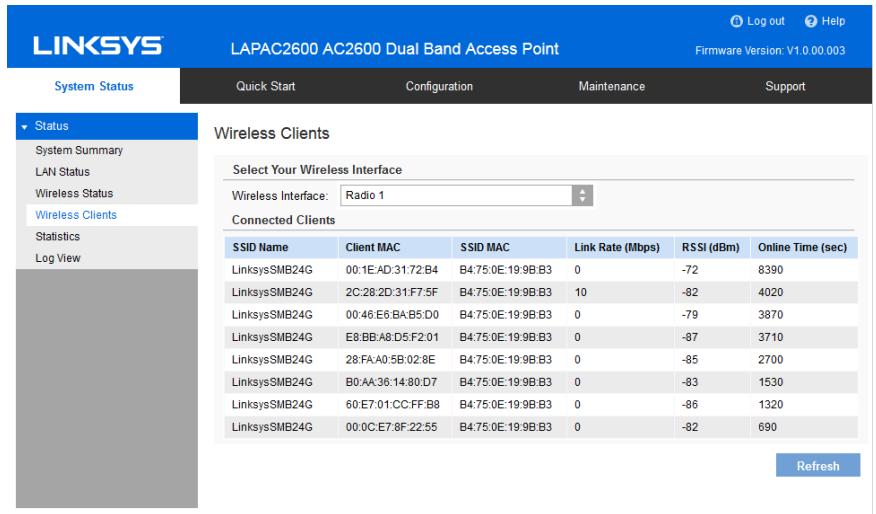Click the Help link
Viewport: 876px width, 514px height.
coord(833,21)
